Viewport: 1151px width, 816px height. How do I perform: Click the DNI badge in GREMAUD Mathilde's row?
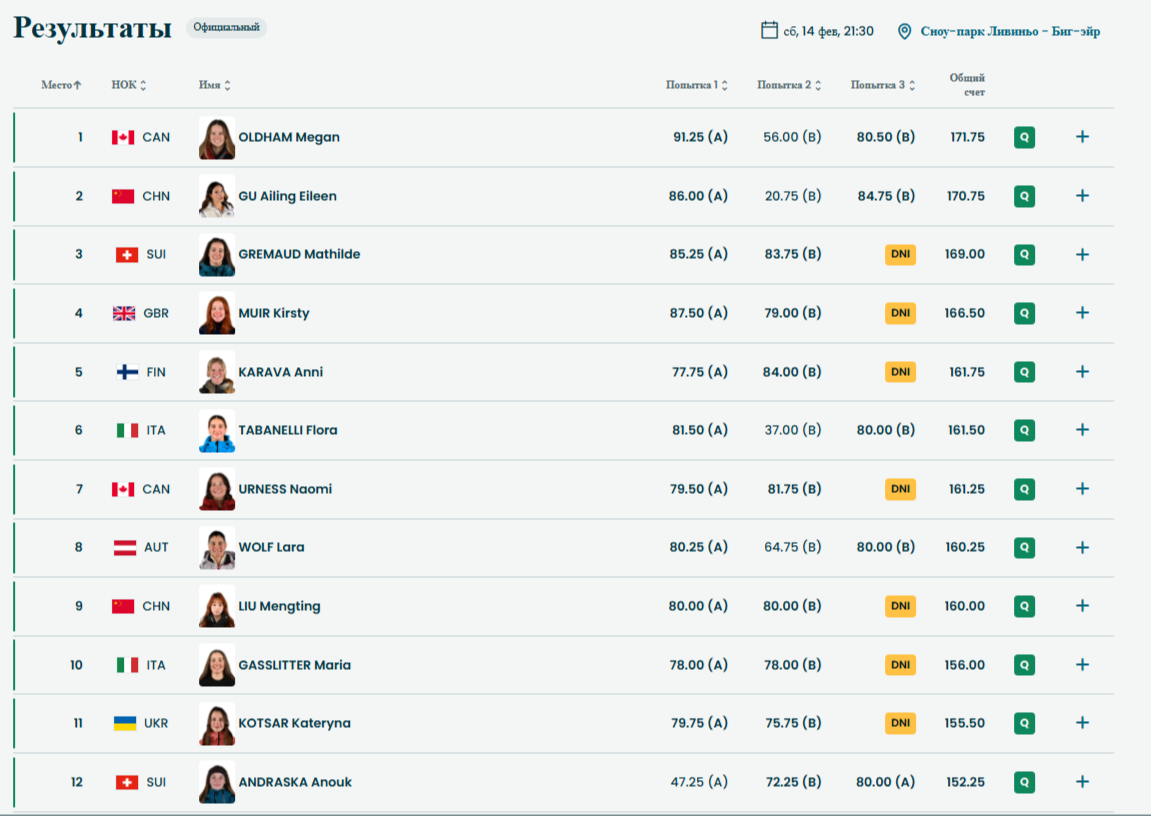[900, 254]
